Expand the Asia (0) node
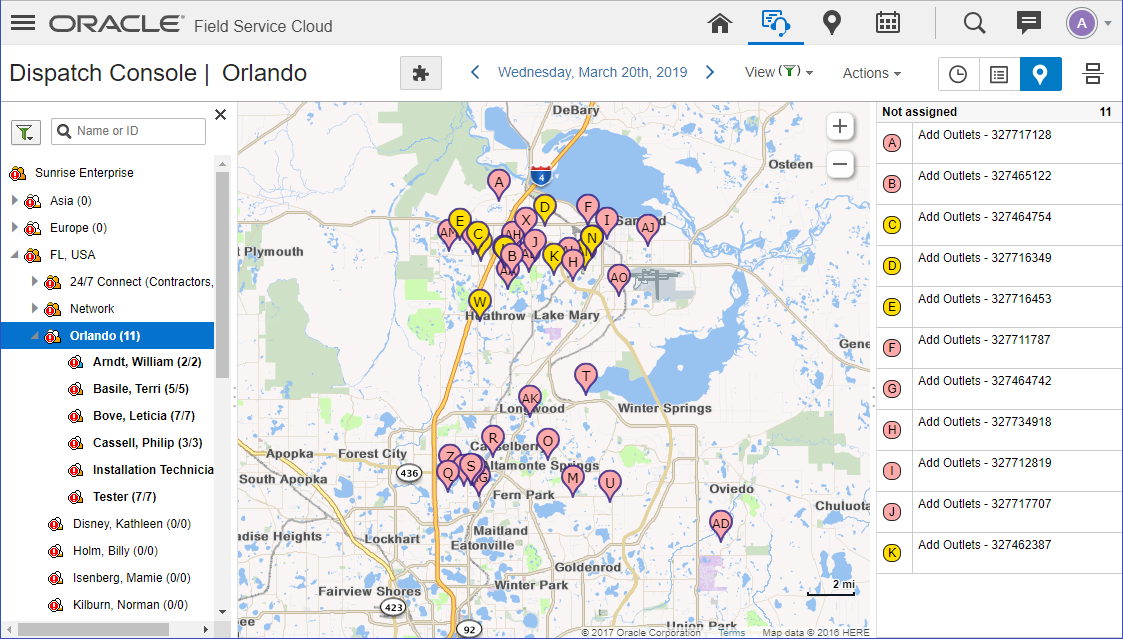1123x639 pixels. pos(15,201)
